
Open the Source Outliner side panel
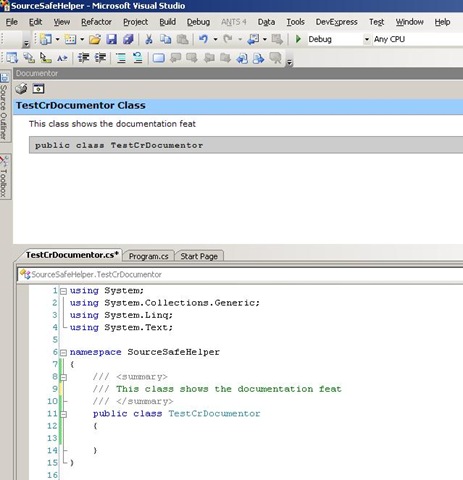(4, 107)
